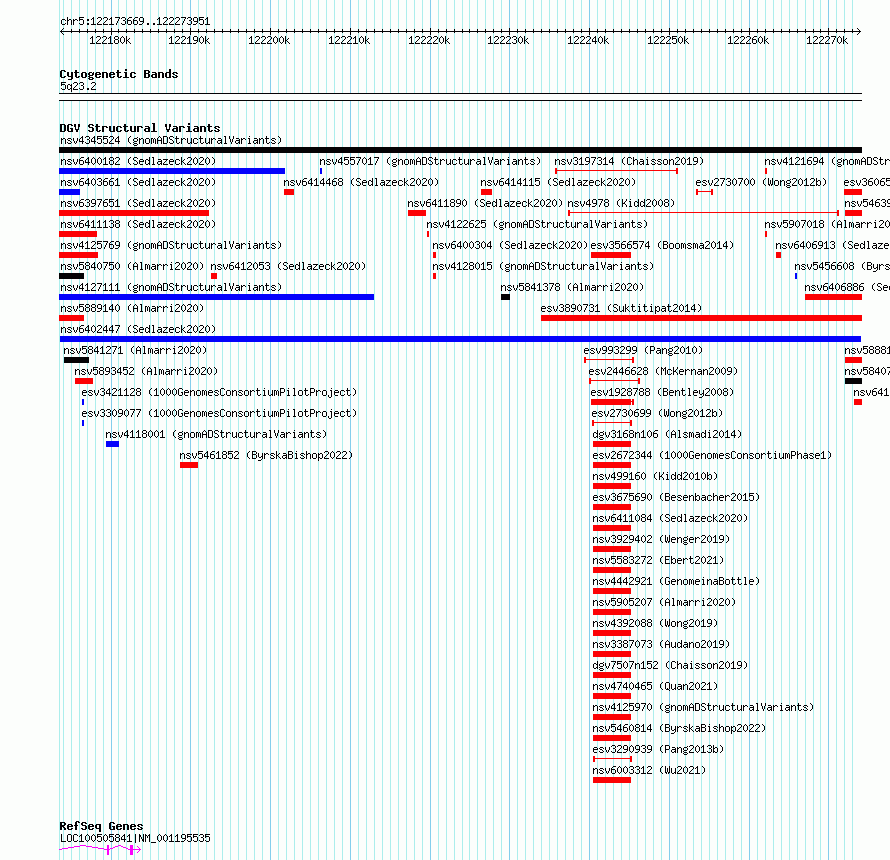The width and height of the screenshot is (890, 860).
Task: Open nsv5461852 ByrskaBishop2022 variant
Action: click(x=266, y=455)
